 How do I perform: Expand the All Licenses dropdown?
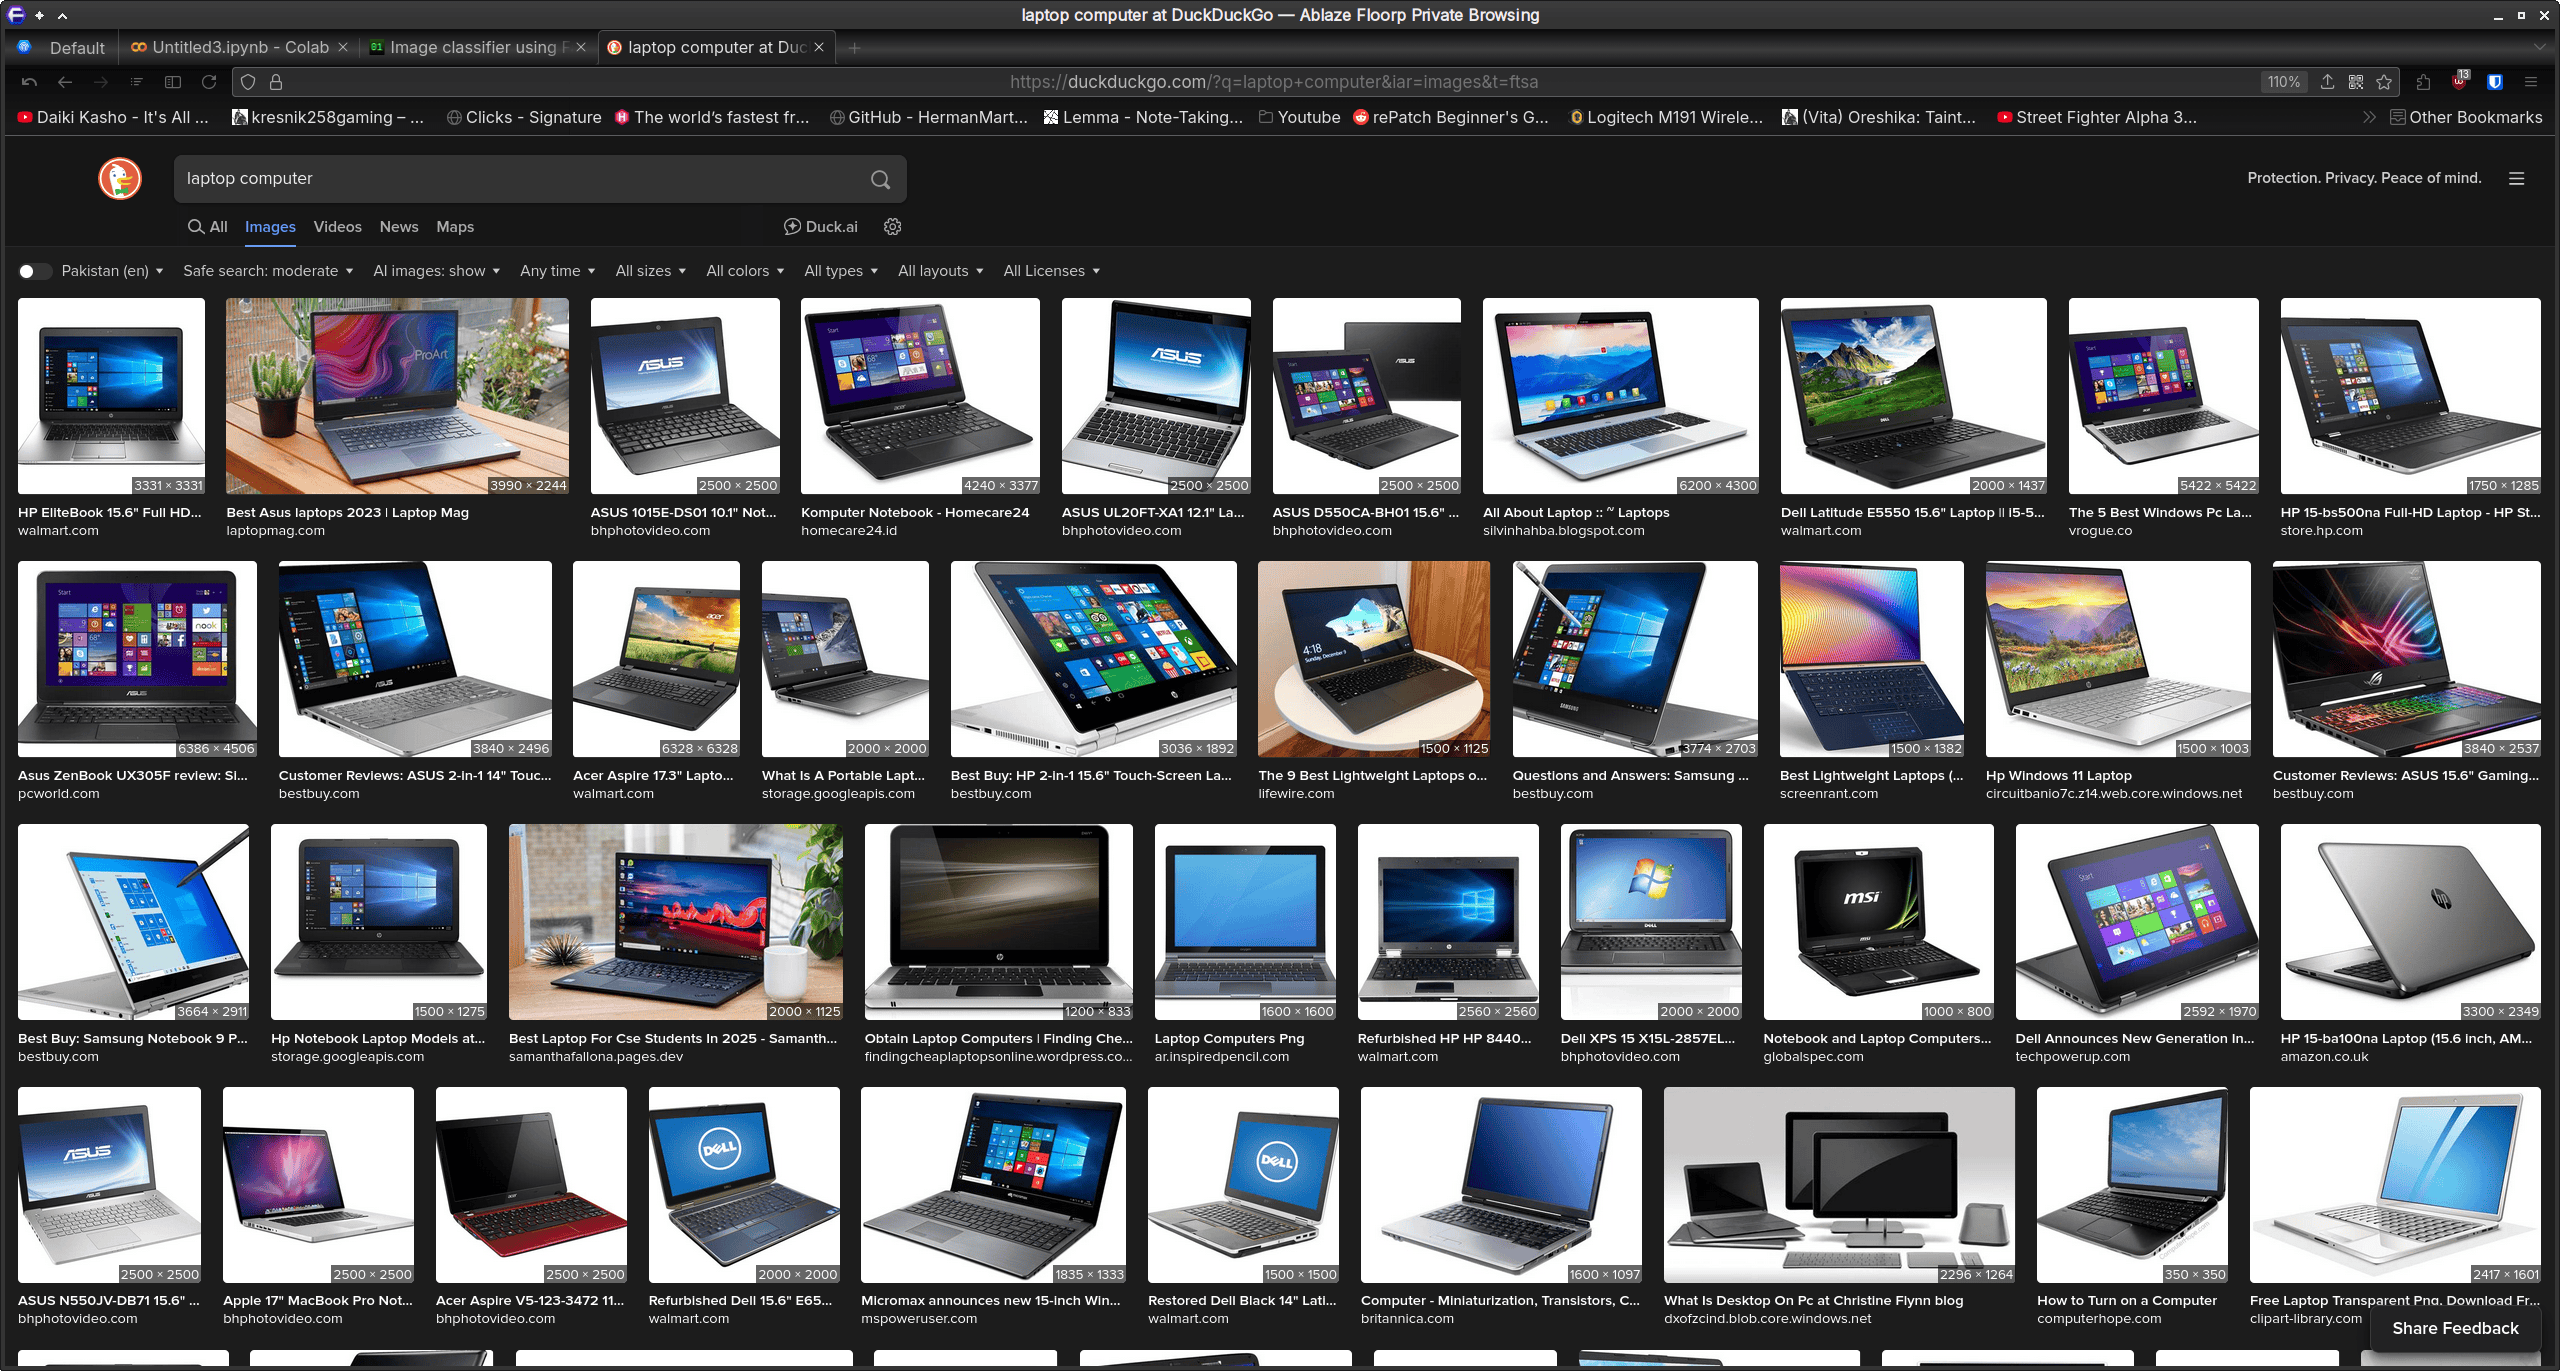click(x=1051, y=271)
